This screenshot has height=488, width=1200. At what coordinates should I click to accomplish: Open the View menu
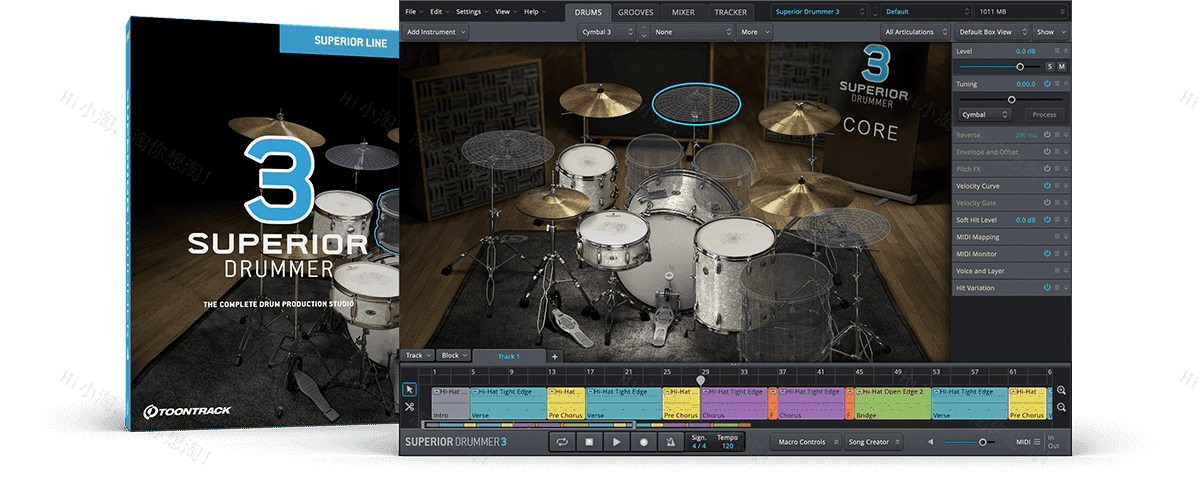(x=506, y=12)
